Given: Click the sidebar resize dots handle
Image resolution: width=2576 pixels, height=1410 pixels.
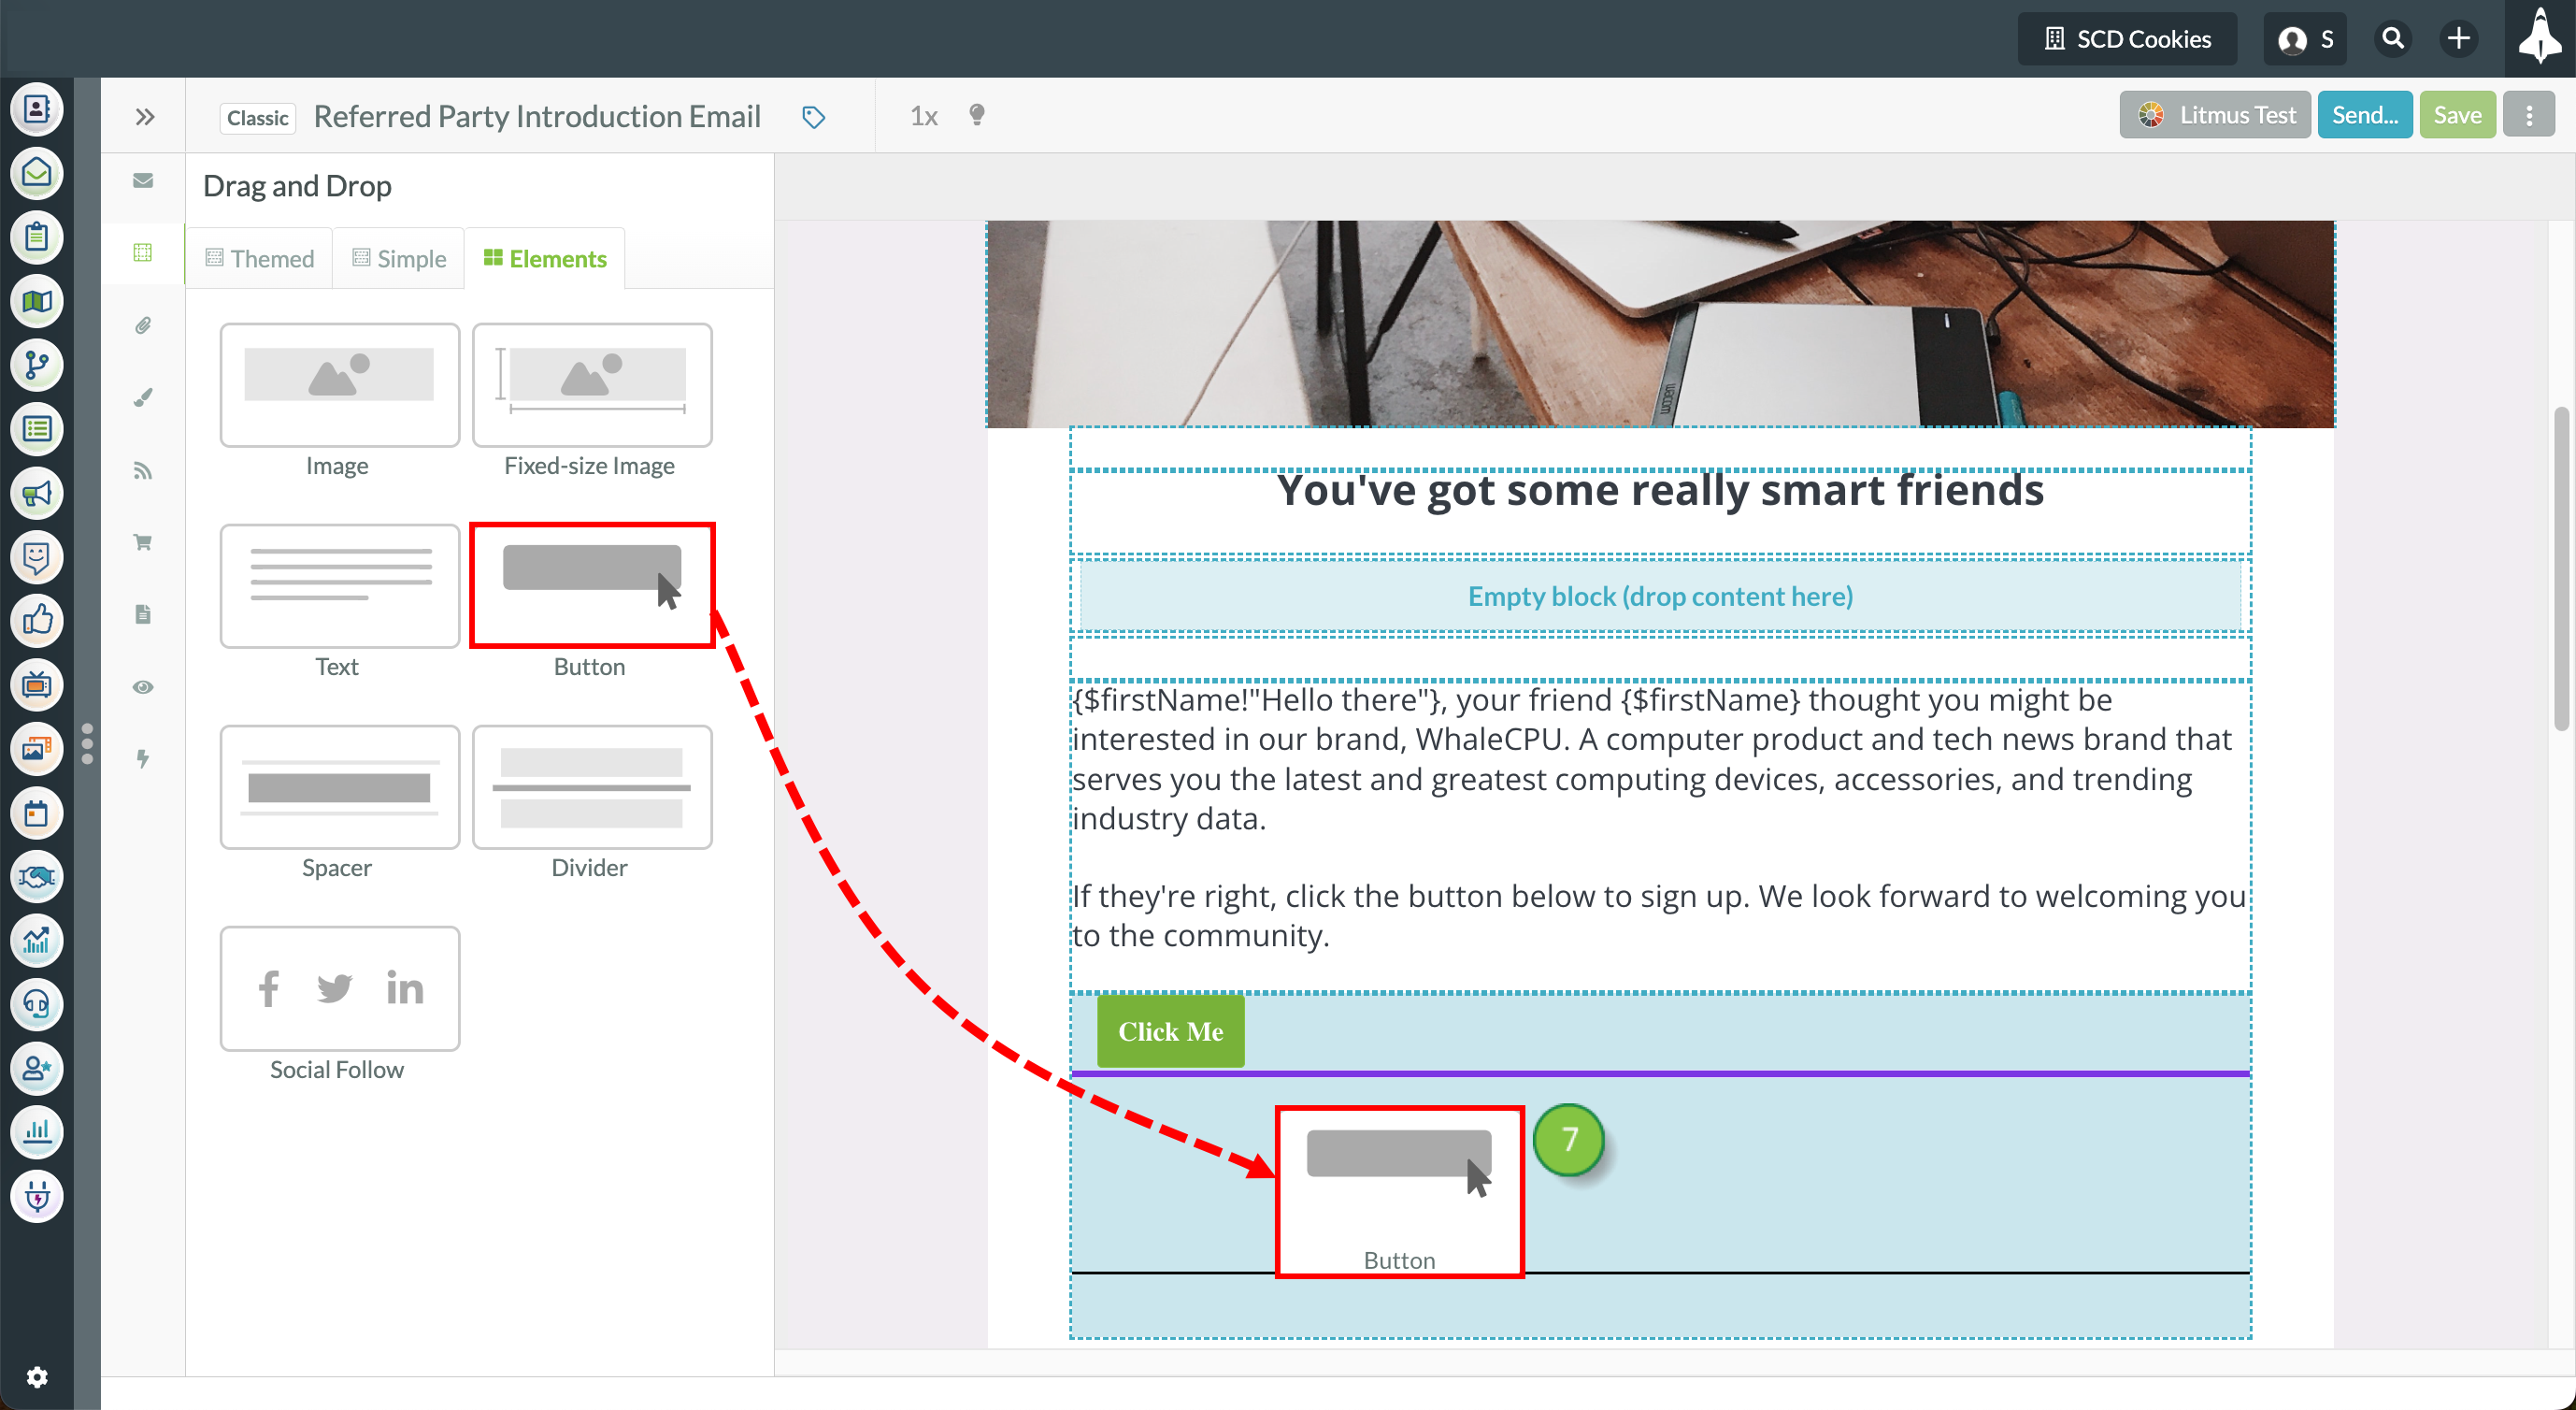Looking at the screenshot, I should [87, 745].
